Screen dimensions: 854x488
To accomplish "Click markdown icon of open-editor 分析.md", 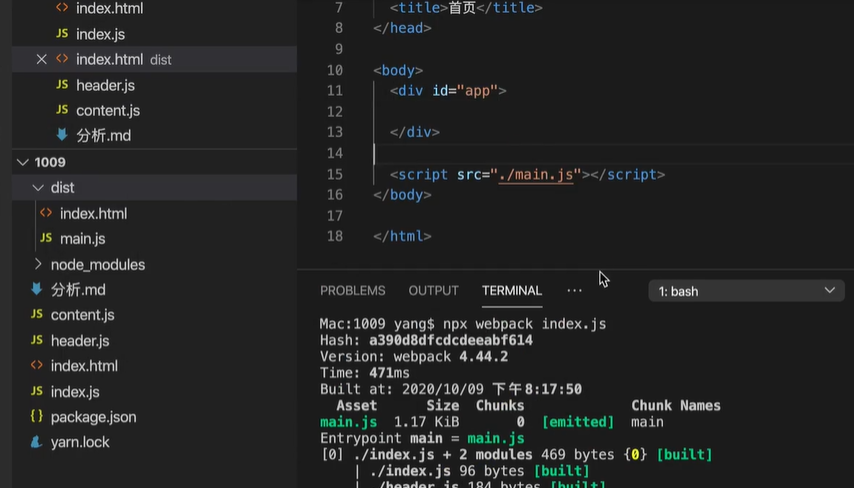I will click(62, 135).
